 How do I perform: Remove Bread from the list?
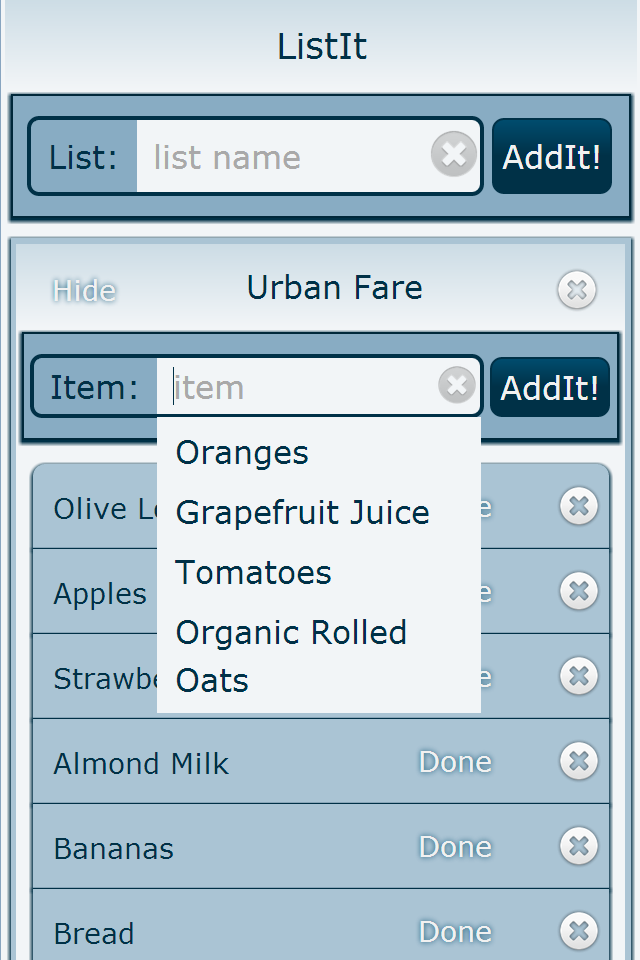click(x=578, y=931)
